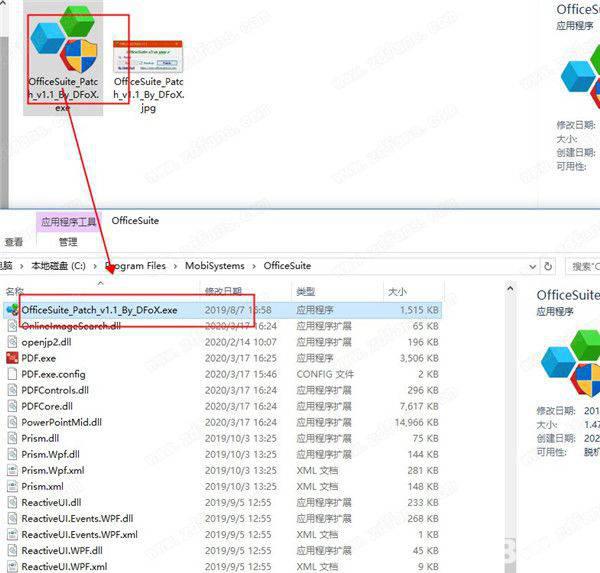Screen dimensions: 600x573
Task: Click PDFControls.dll file icon
Action: click(12, 390)
